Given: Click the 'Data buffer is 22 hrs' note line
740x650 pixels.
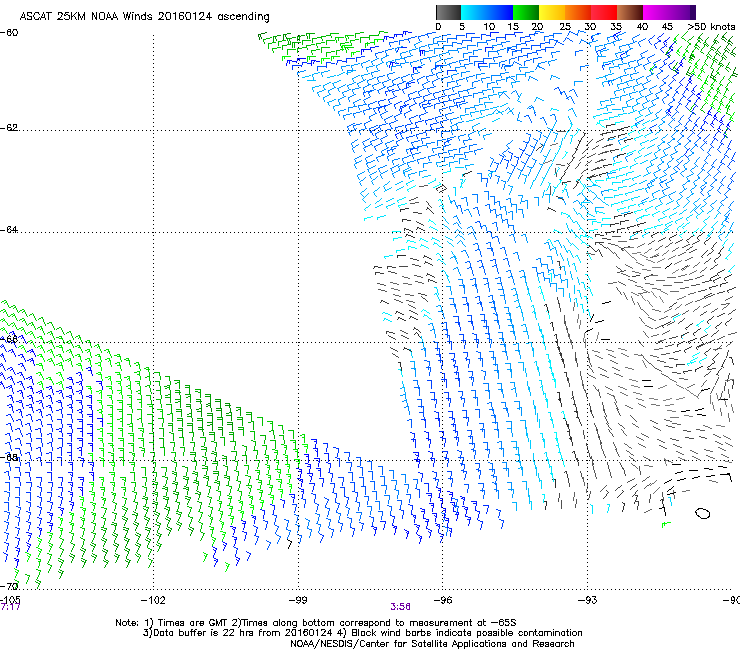Looking at the screenshot, I should [362, 633].
